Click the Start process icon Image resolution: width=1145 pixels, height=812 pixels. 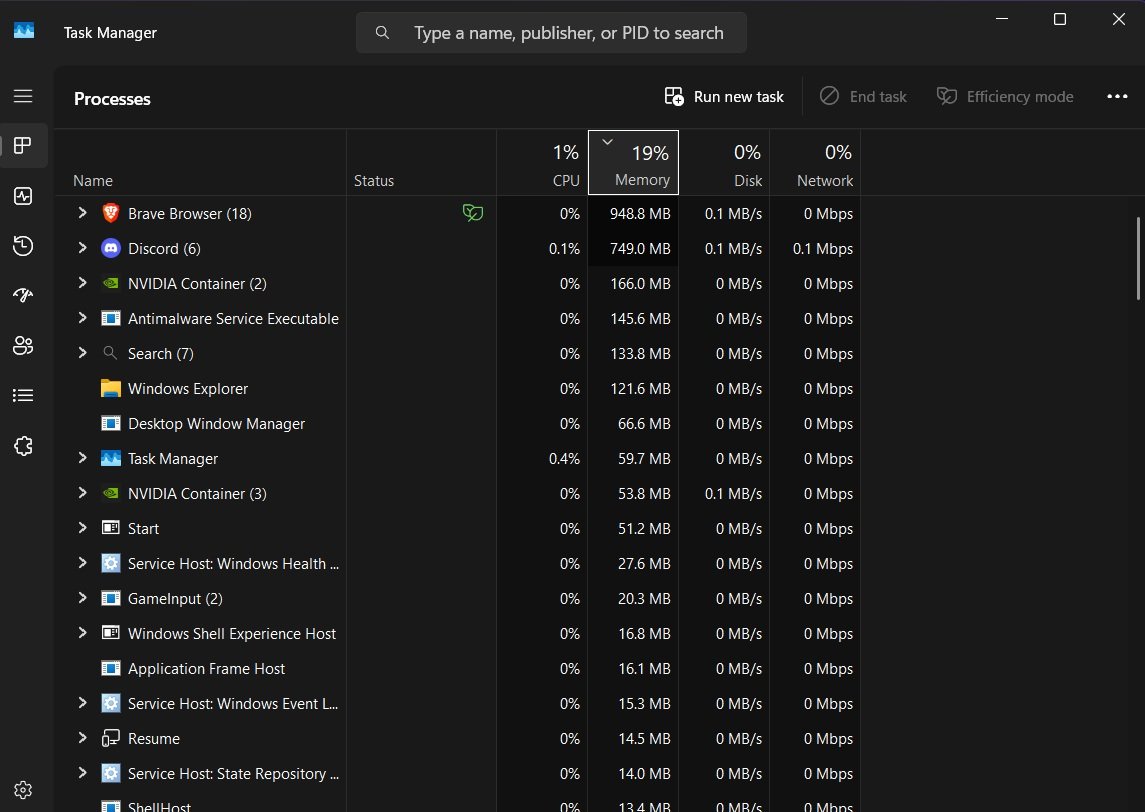(x=110, y=528)
